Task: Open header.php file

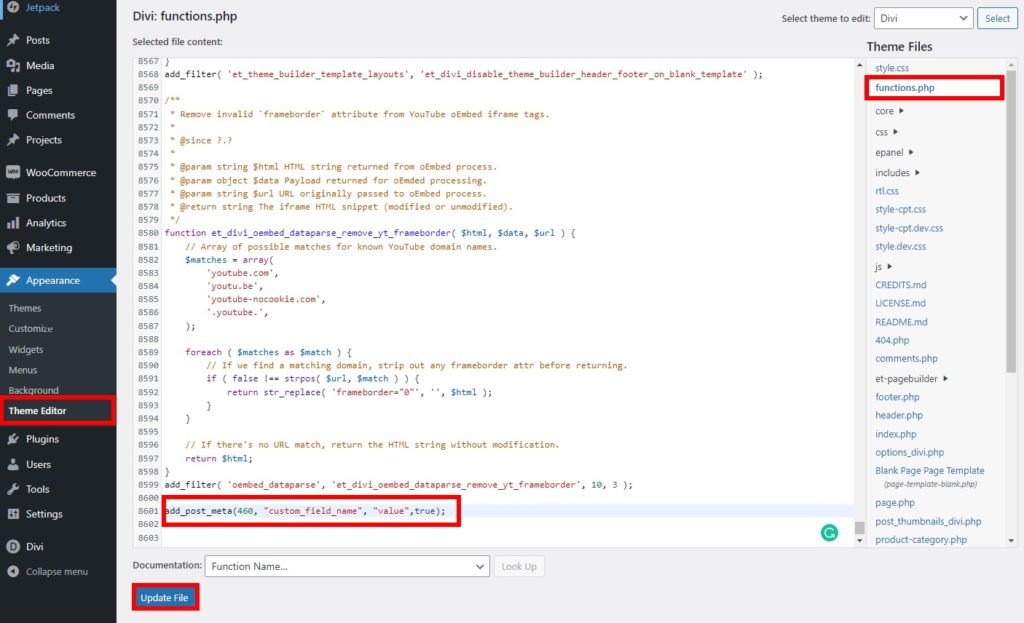Action: tap(899, 415)
